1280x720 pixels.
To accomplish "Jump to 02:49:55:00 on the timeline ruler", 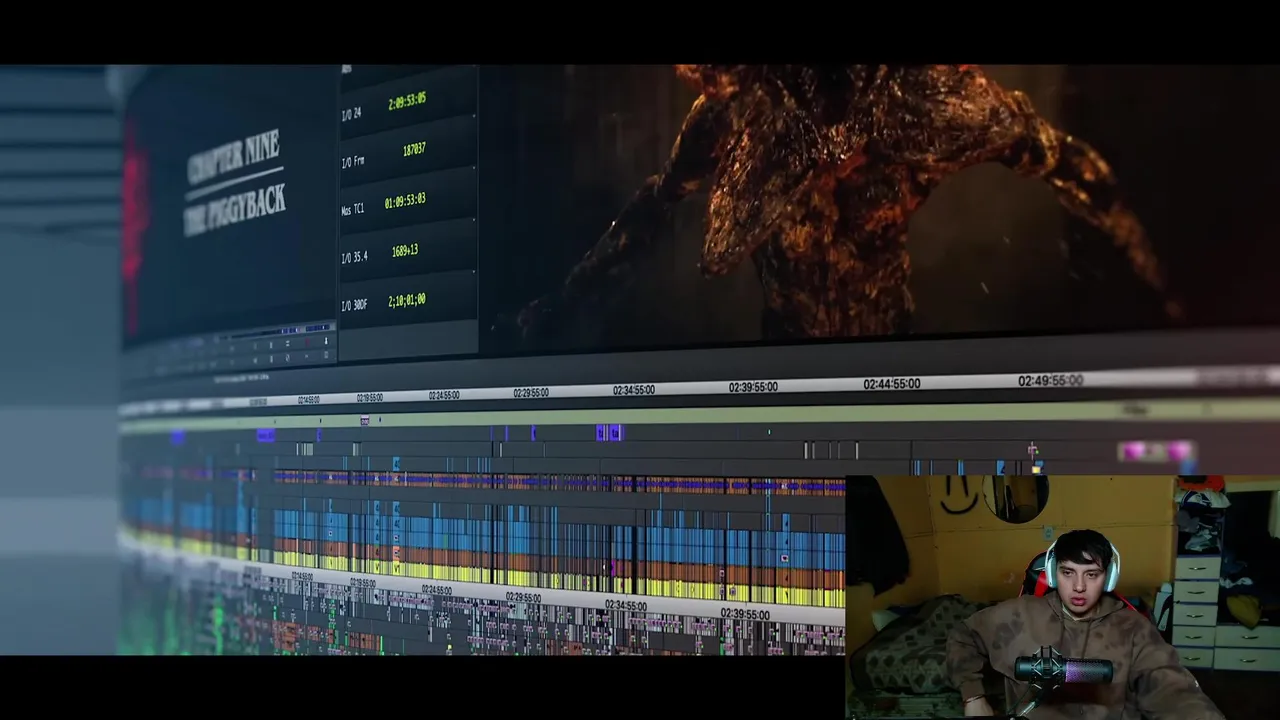I will (x=1050, y=381).
